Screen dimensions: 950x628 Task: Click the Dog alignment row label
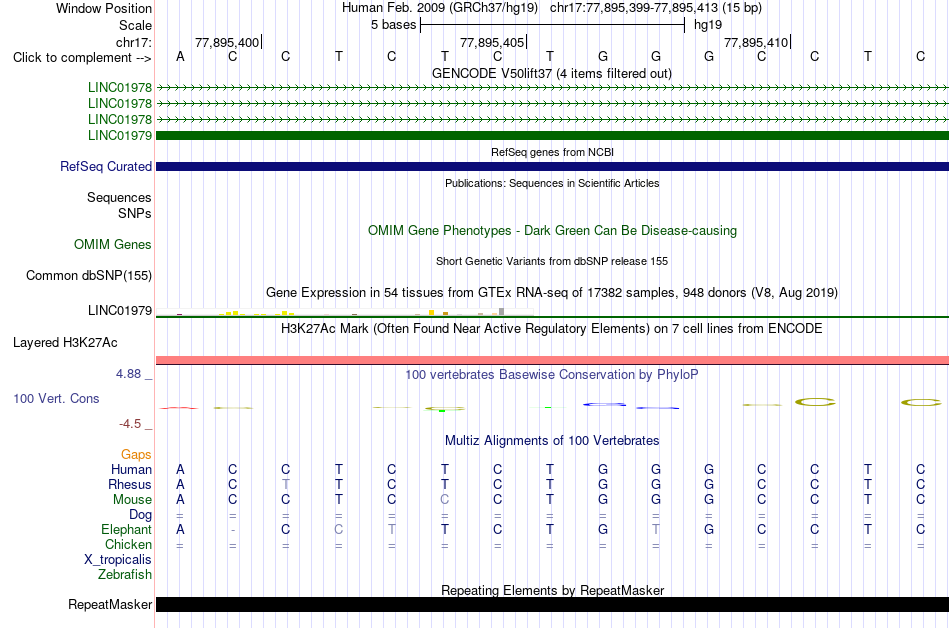140,515
